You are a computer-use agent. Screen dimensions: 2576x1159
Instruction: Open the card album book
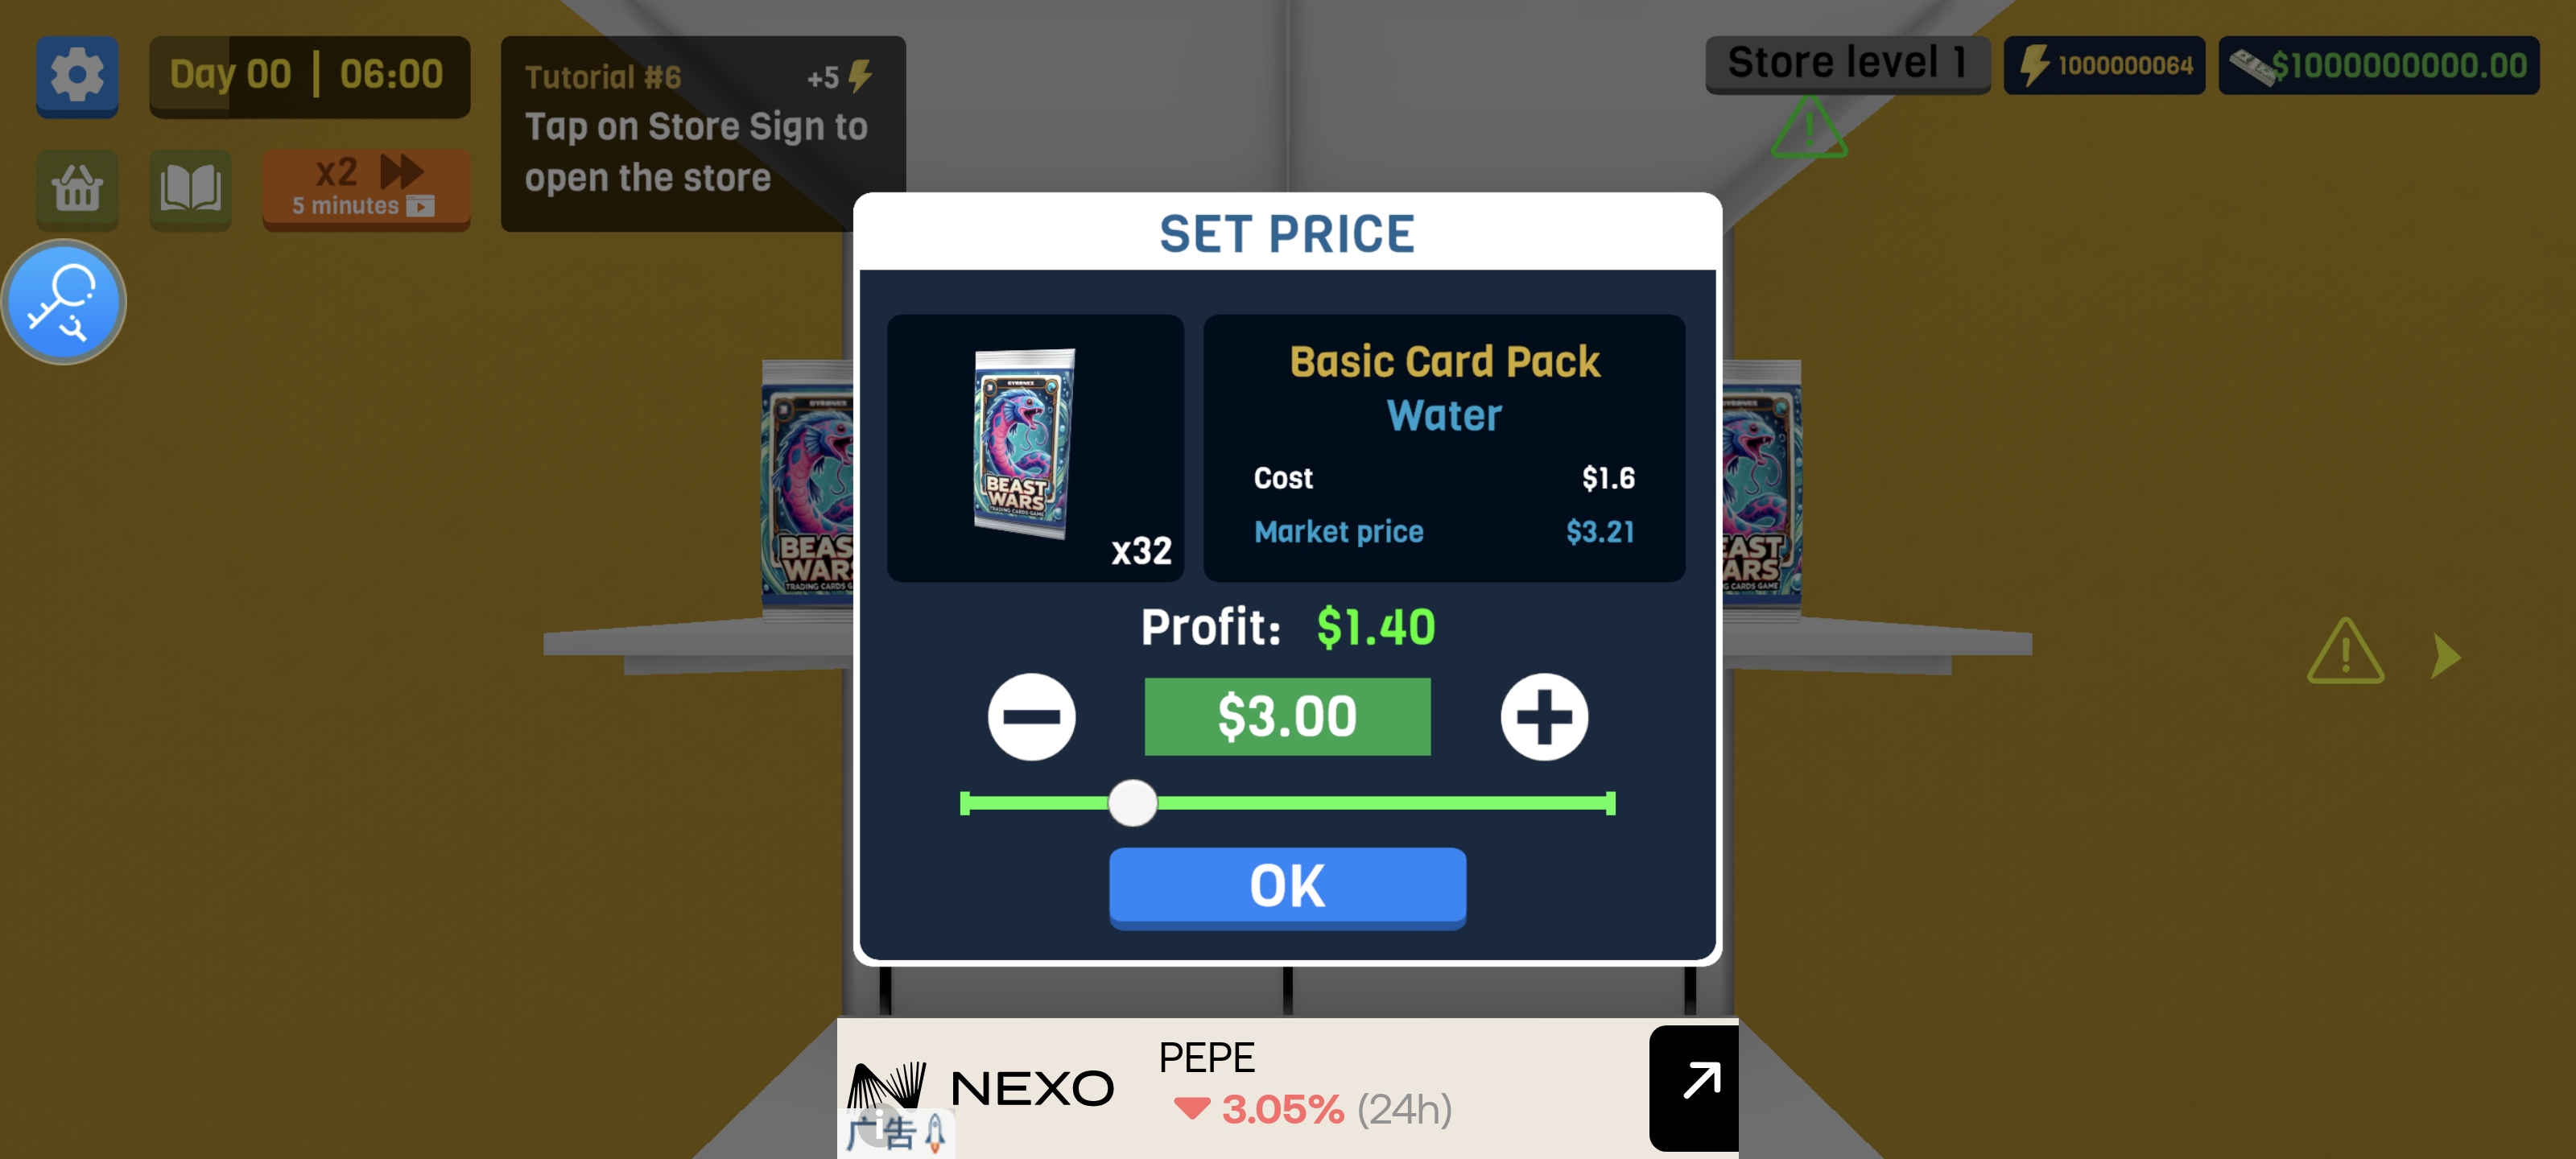click(190, 188)
